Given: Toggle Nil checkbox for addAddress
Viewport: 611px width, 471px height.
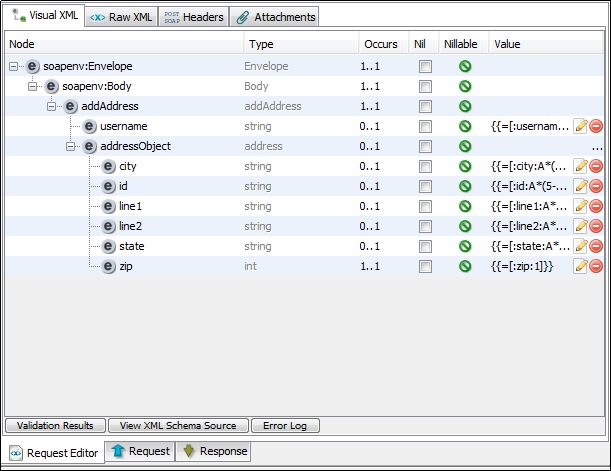Looking at the screenshot, I should pyautogui.click(x=425, y=106).
